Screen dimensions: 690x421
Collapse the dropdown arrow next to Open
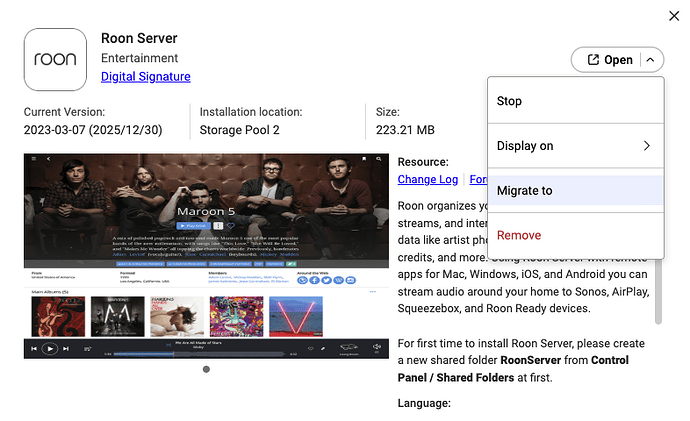pos(650,60)
